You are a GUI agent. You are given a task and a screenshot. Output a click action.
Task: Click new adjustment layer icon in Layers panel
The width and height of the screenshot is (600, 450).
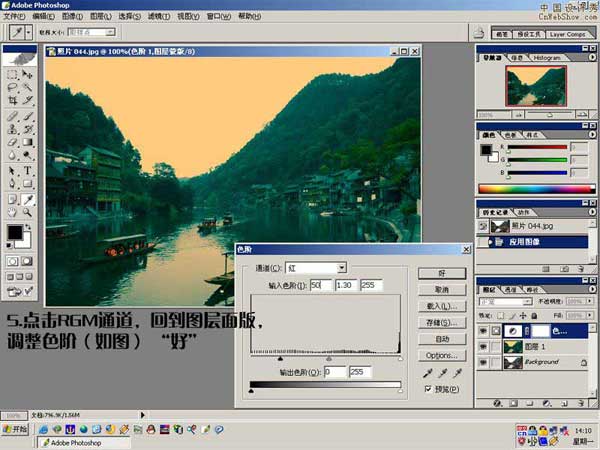547,403
